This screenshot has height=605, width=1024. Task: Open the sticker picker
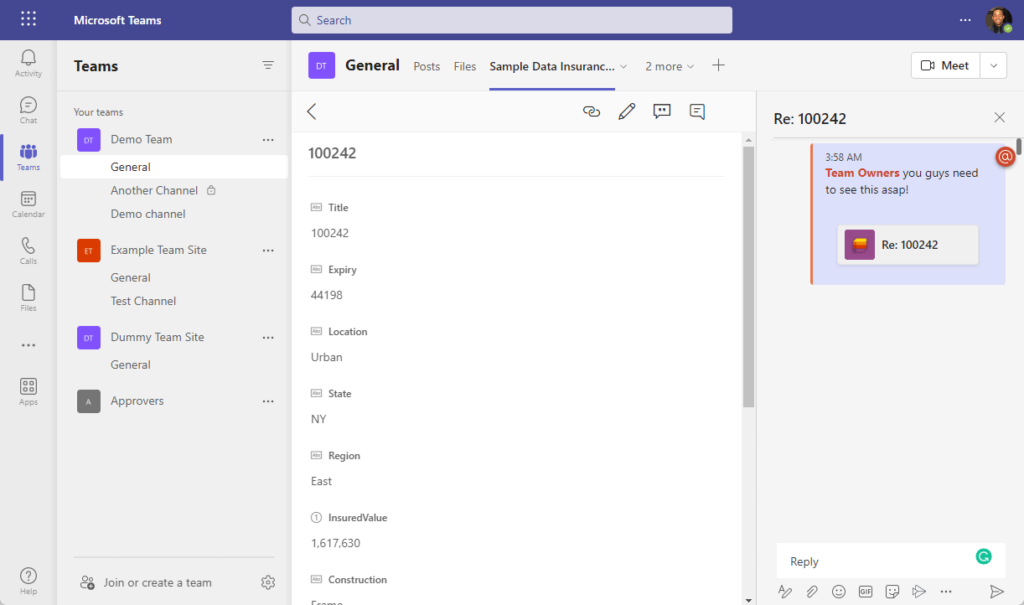[x=892, y=592]
